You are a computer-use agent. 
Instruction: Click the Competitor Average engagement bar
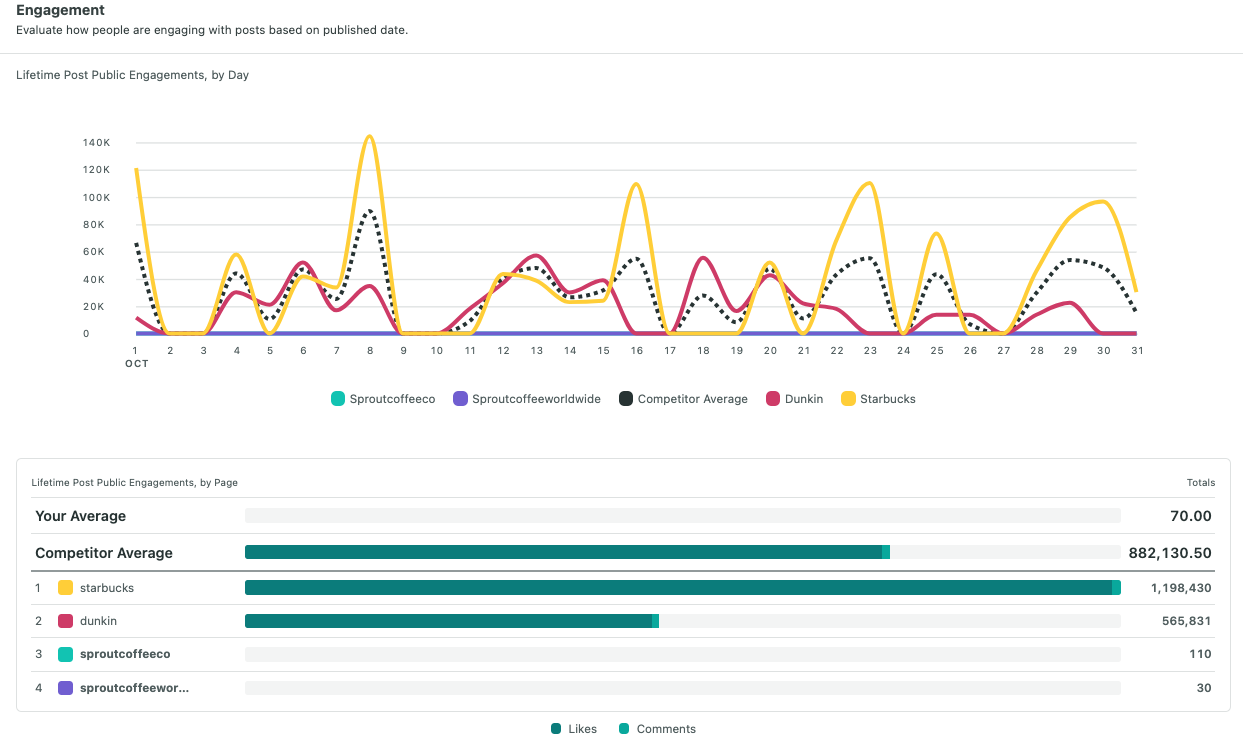[x=567, y=552]
